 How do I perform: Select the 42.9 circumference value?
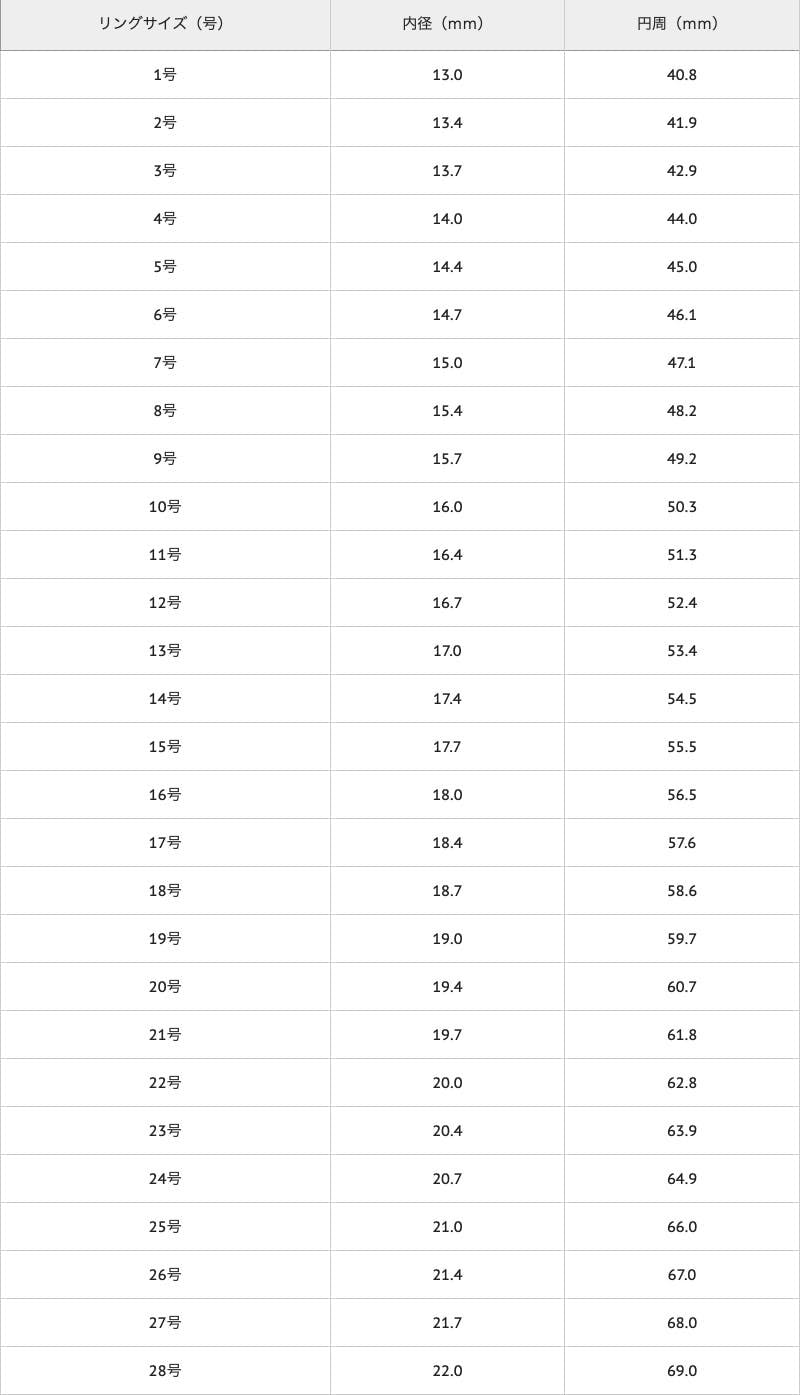tap(681, 171)
